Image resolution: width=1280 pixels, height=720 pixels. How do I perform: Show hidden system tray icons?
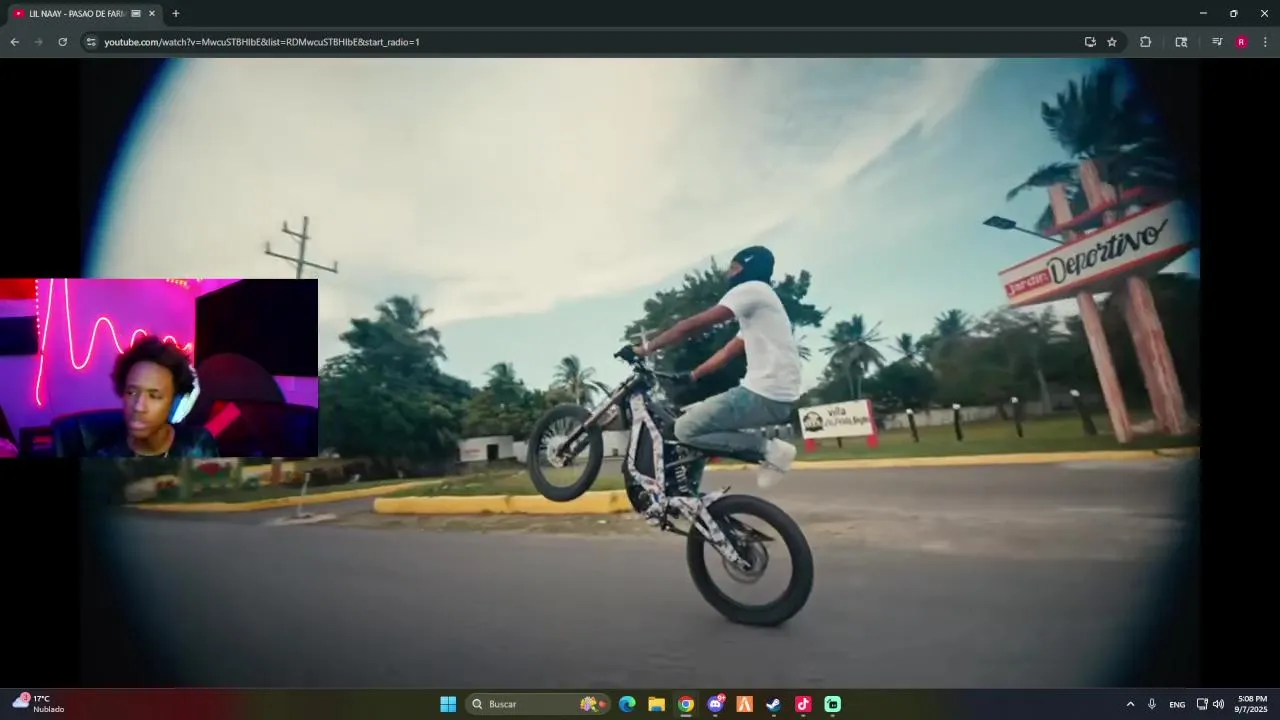1130,704
